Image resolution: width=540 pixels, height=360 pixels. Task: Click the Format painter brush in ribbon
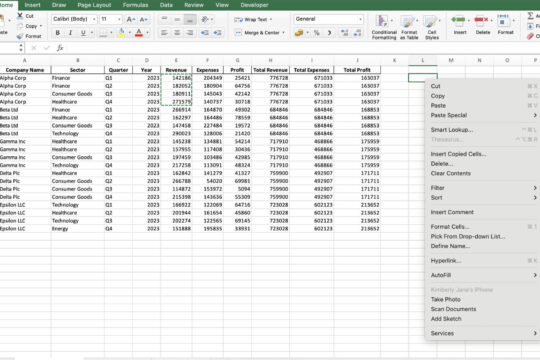tap(20, 36)
